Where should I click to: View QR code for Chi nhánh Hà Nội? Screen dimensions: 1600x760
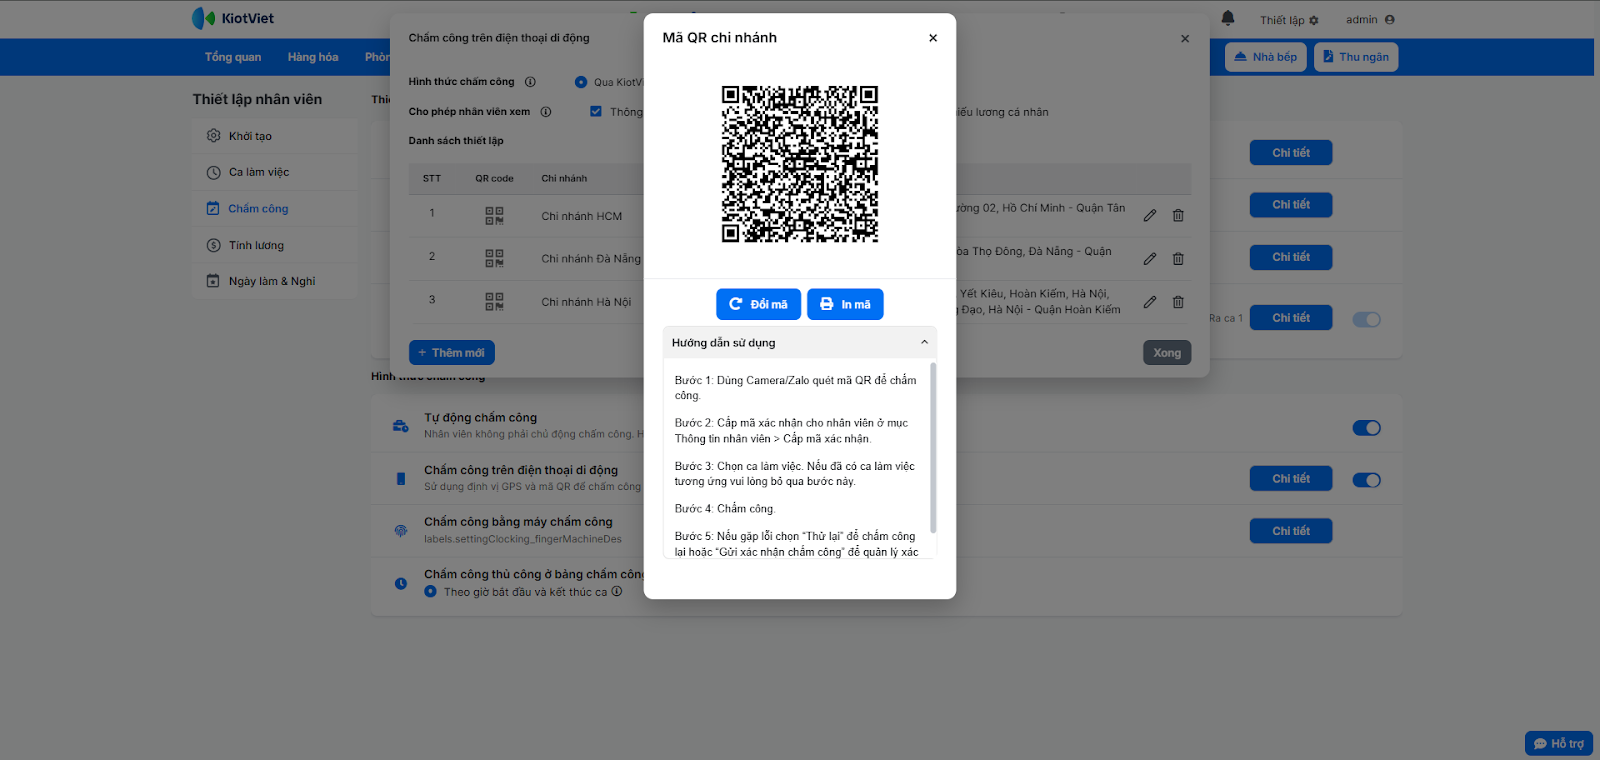[x=494, y=301]
